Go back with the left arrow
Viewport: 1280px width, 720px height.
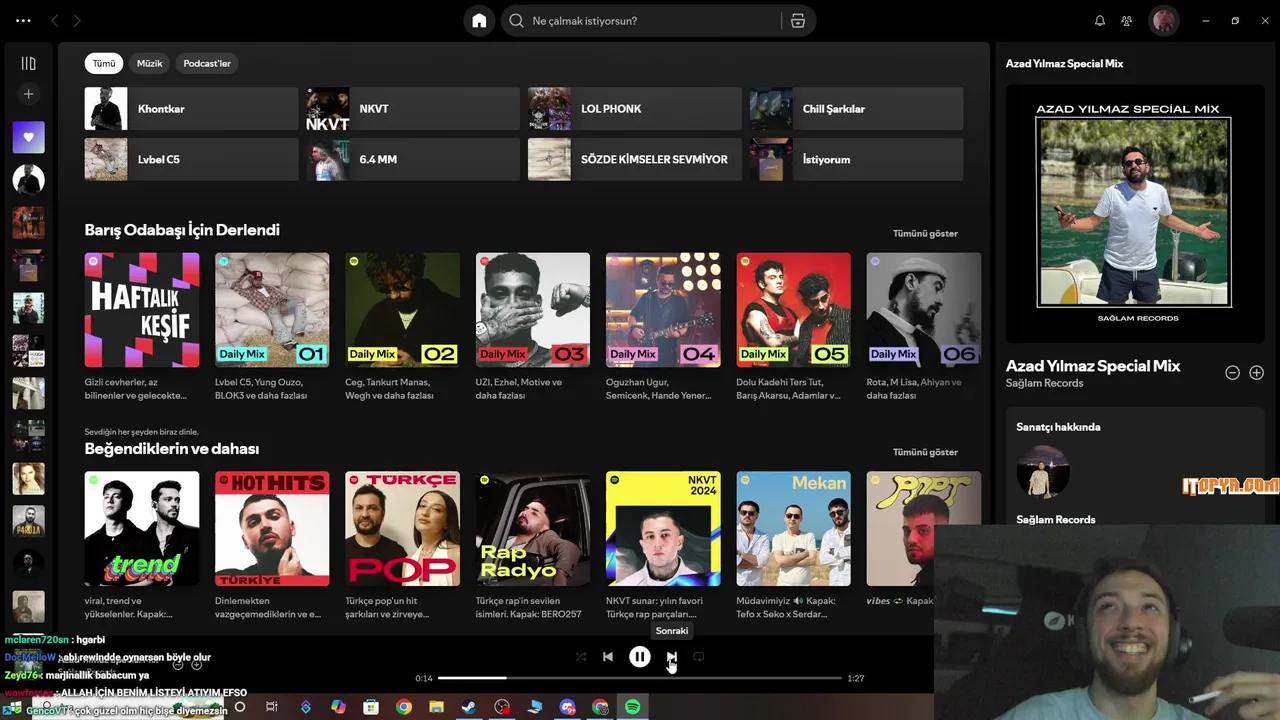(55, 21)
